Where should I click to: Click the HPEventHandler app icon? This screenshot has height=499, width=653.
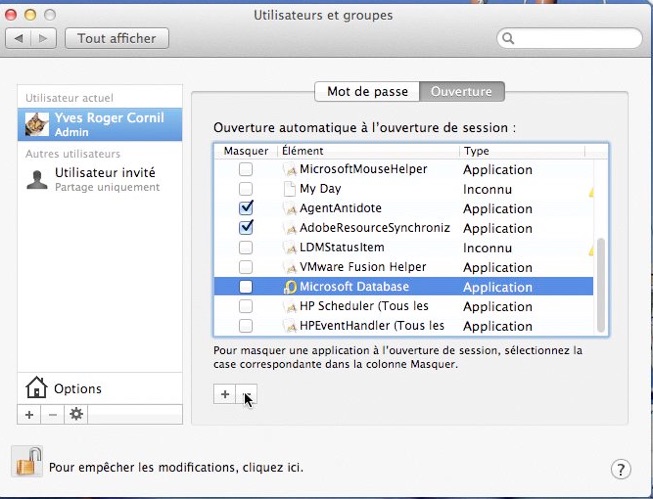click(x=290, y=326)
